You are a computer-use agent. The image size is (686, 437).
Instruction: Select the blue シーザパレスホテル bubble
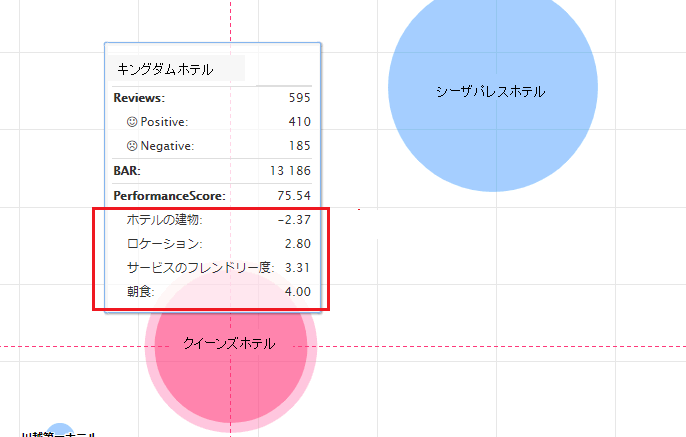coord(490,91)
